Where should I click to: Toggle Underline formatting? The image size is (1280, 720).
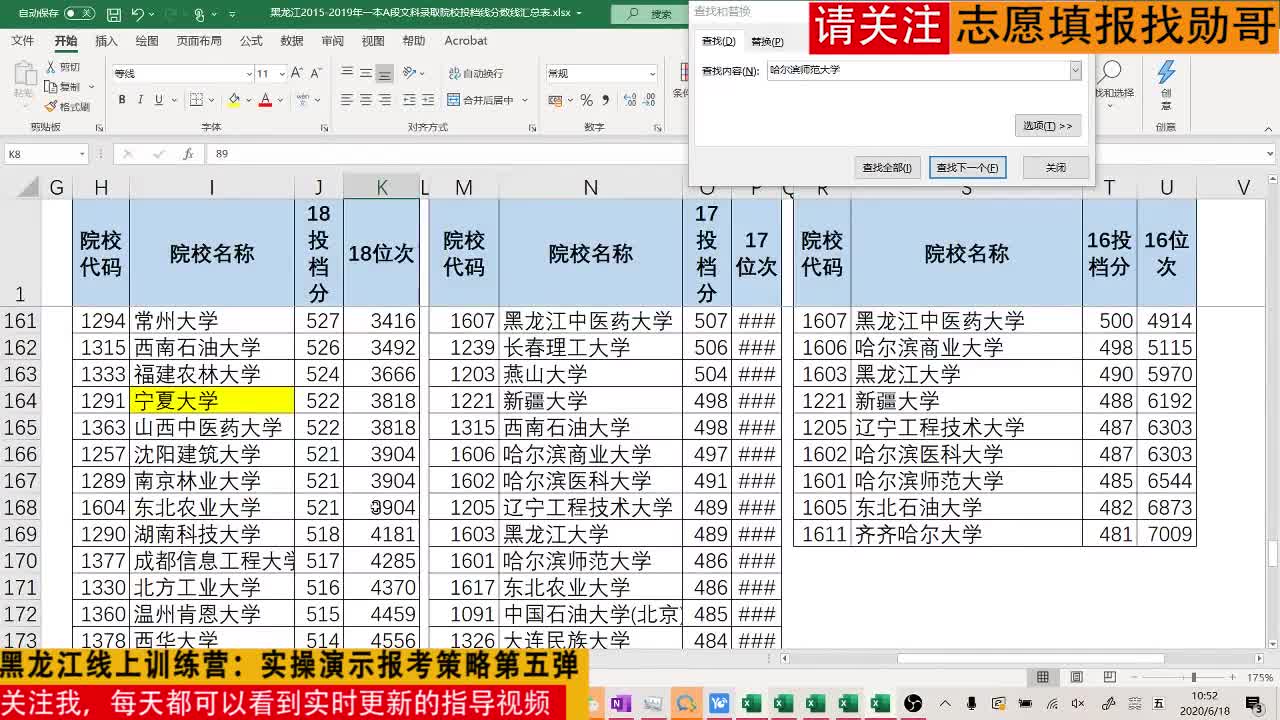pyautogui.click(x=159, y=100)
